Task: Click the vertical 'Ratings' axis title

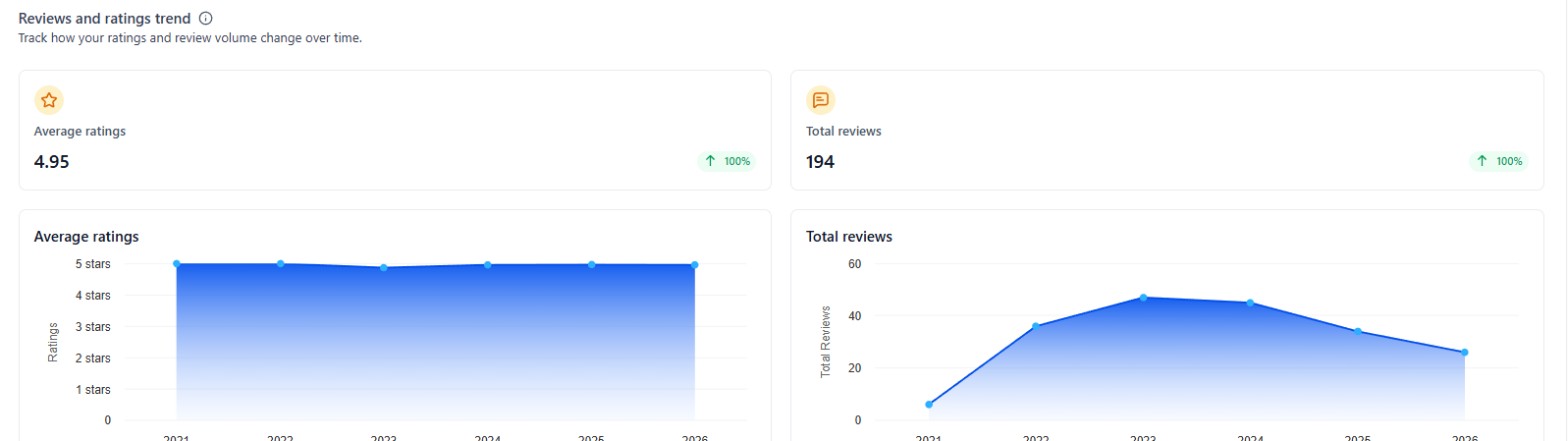Action: click(x=53, y=341)
